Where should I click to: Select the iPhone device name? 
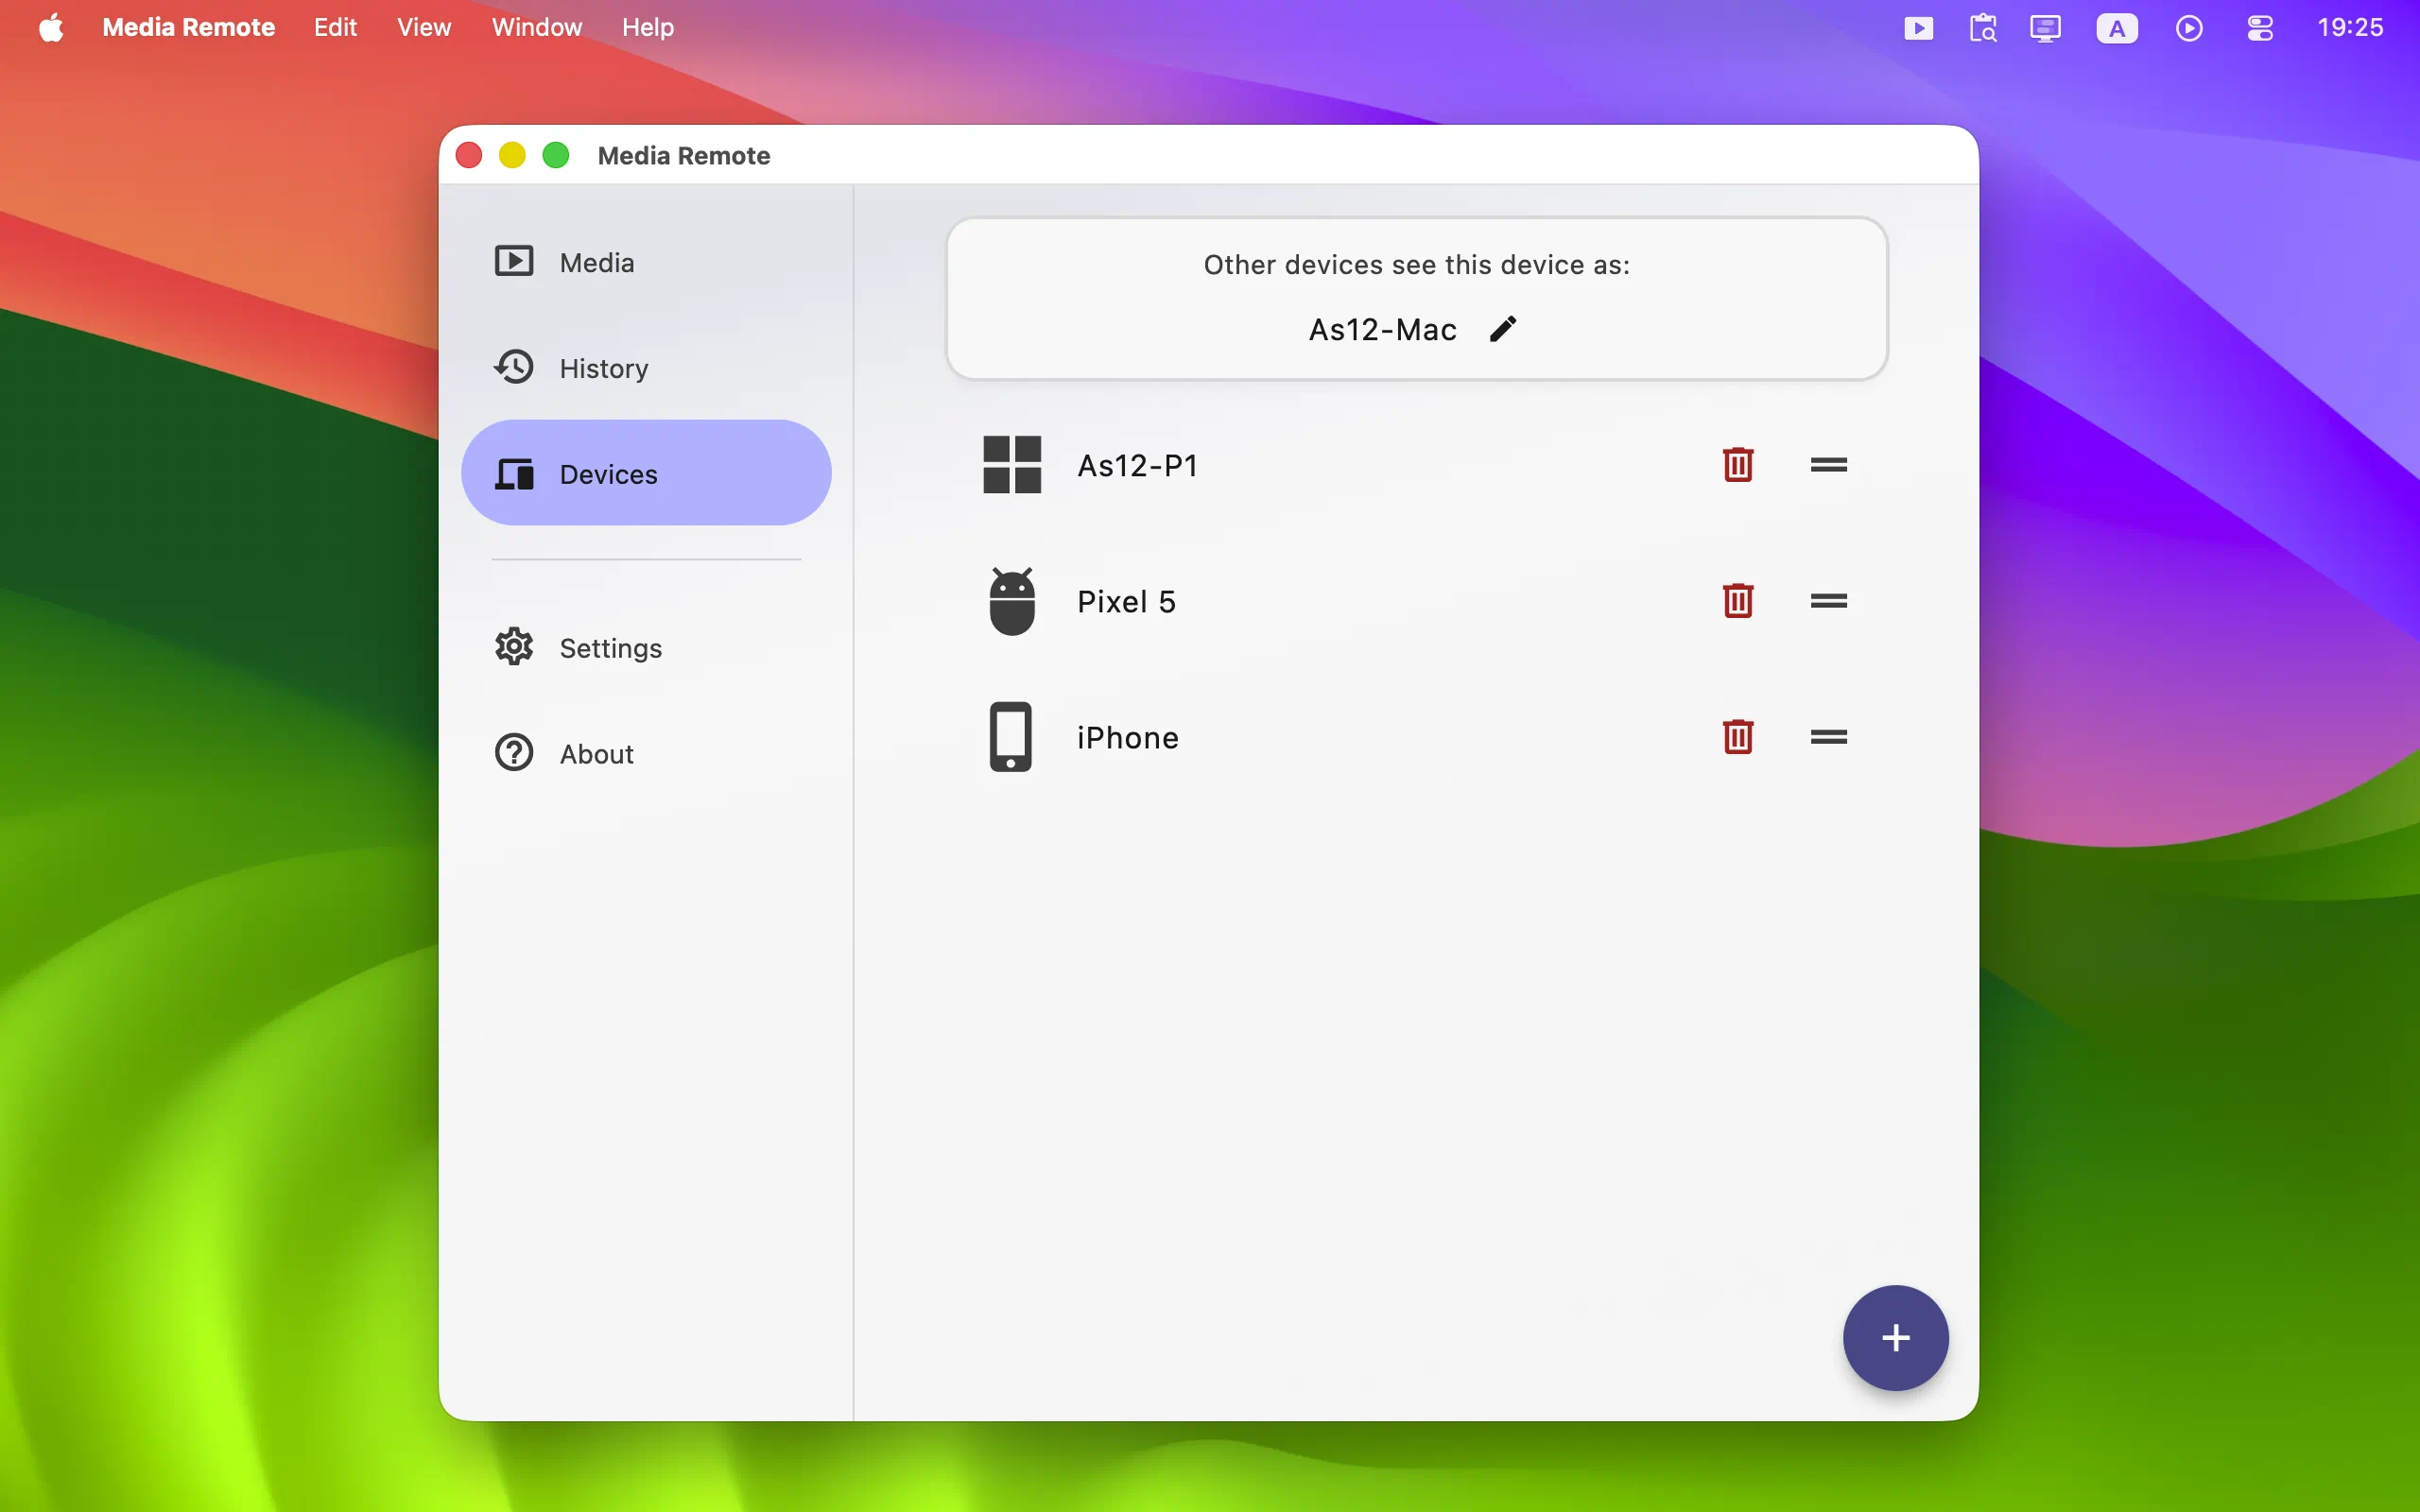point(1128,737)
